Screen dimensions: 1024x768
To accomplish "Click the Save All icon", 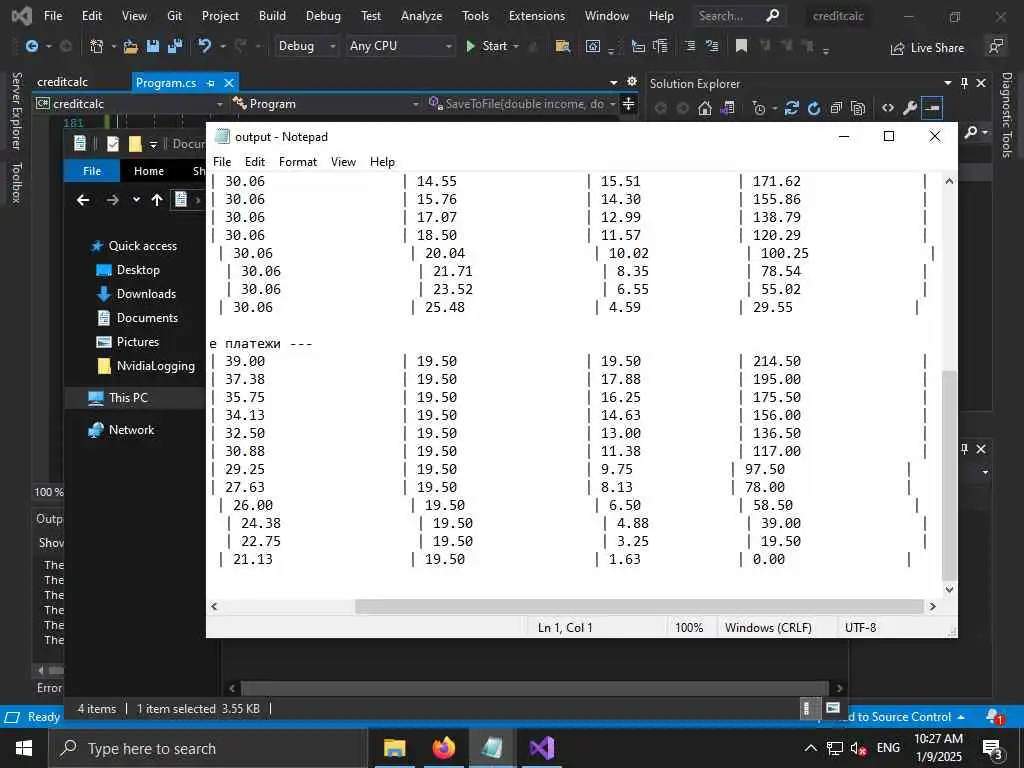I will (175, 46).
